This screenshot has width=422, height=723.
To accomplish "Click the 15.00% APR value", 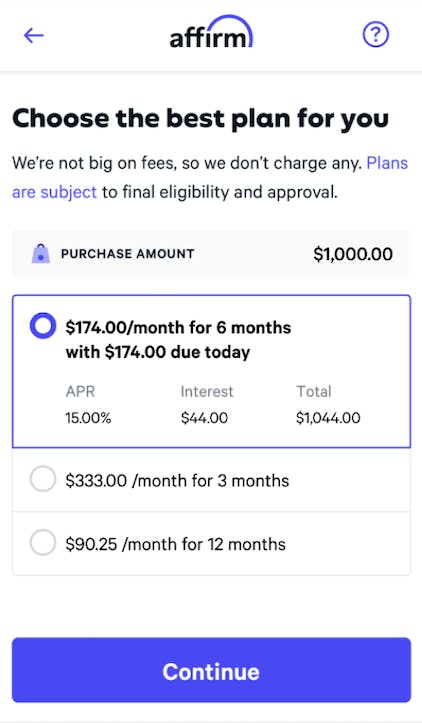I will click(88, 418).
